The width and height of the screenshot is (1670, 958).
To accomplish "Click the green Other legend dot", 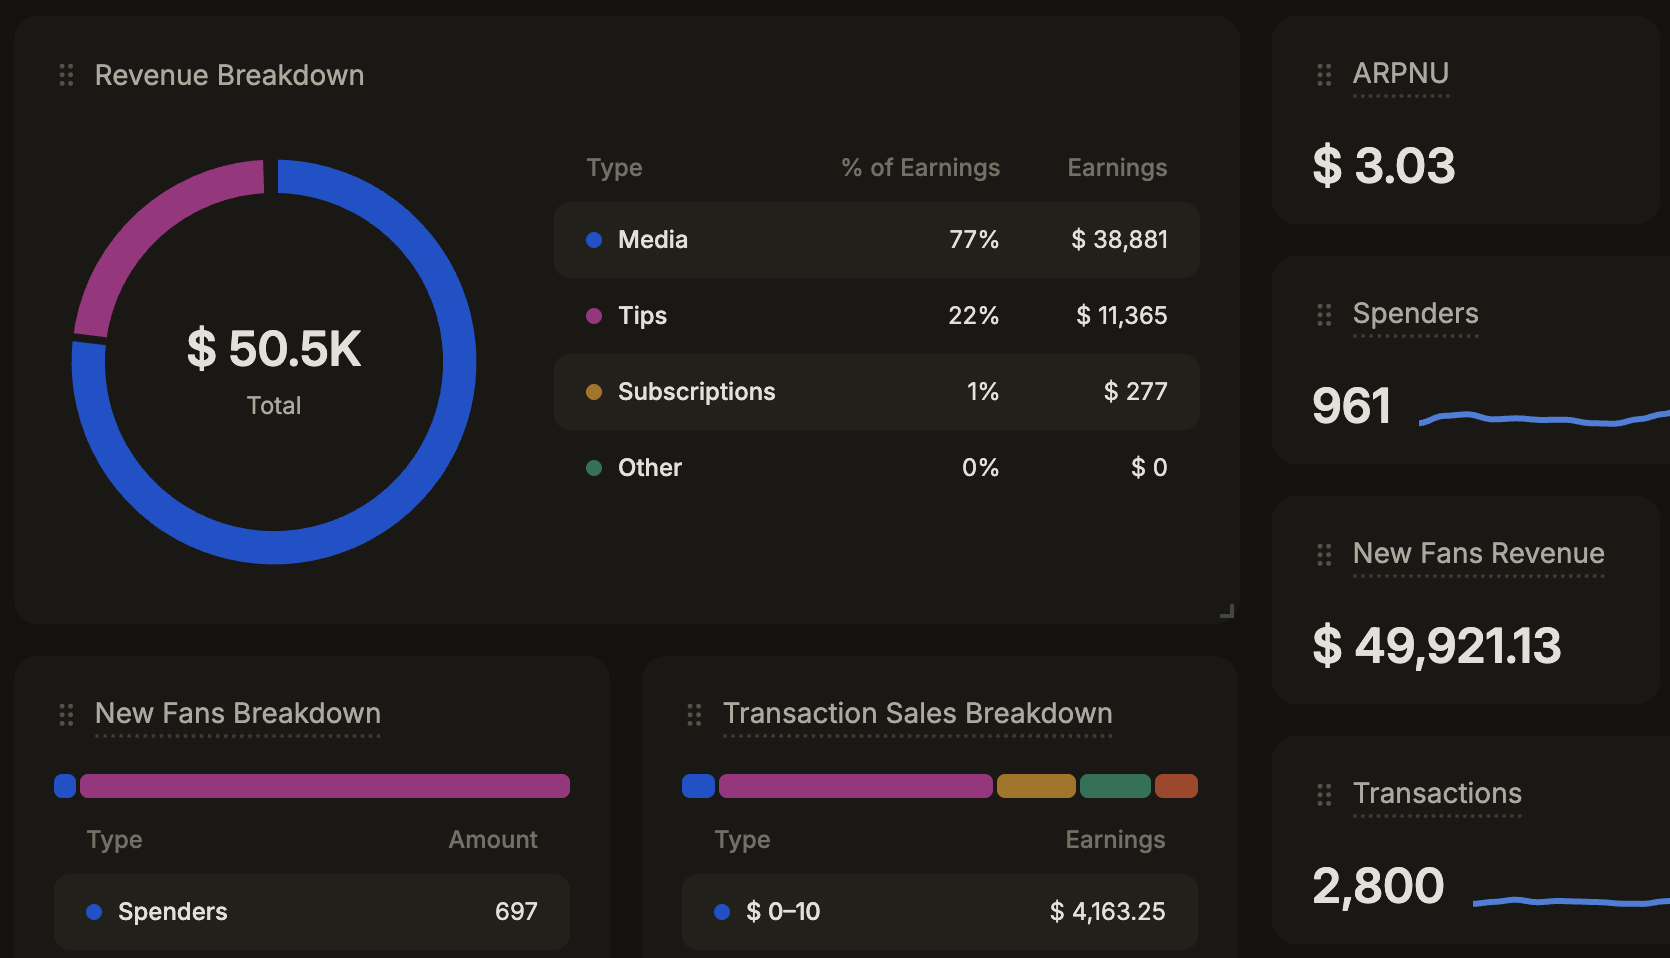I will tap(594, 468).
